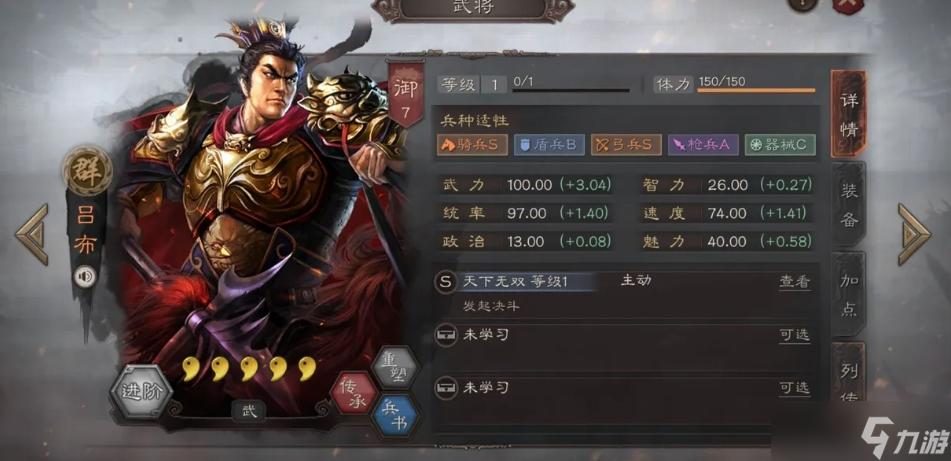Click the 进阶 hexagon icon
Viewport: 951px width, 461px height.
tap(141, 391)
